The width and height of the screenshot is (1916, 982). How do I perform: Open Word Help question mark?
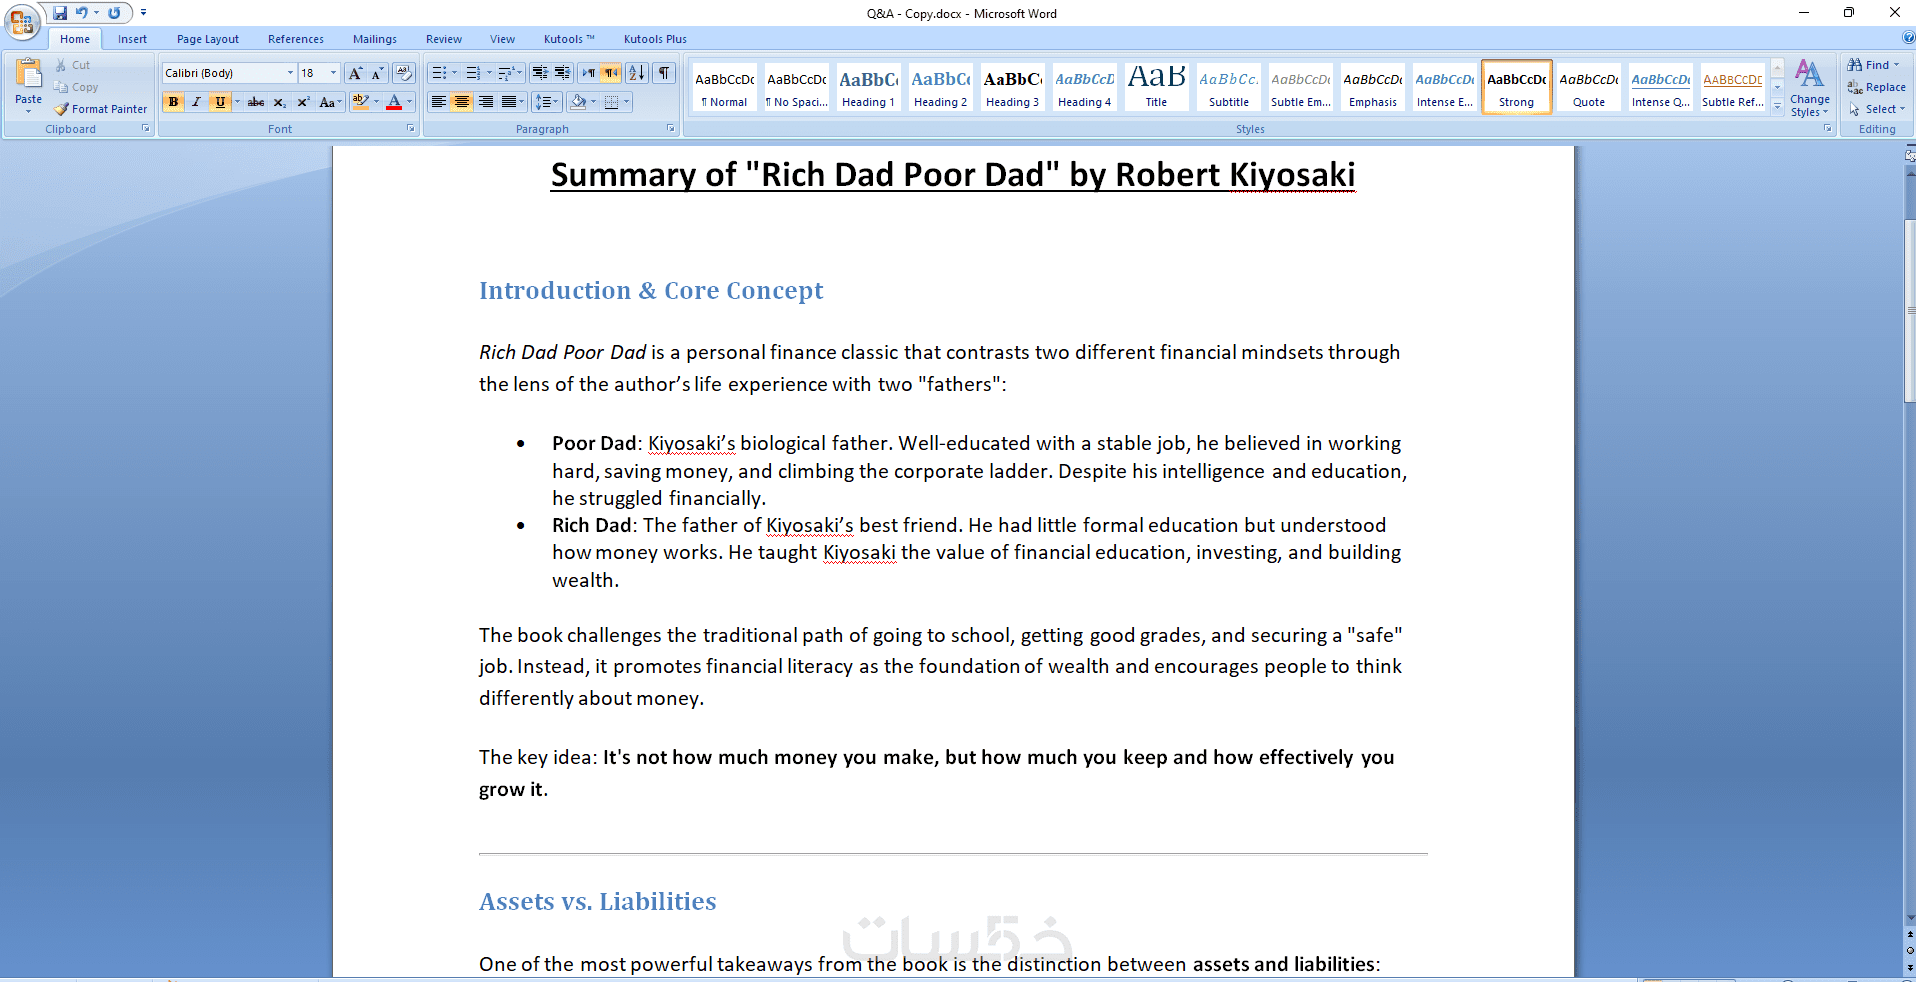tap(1908, 38)
